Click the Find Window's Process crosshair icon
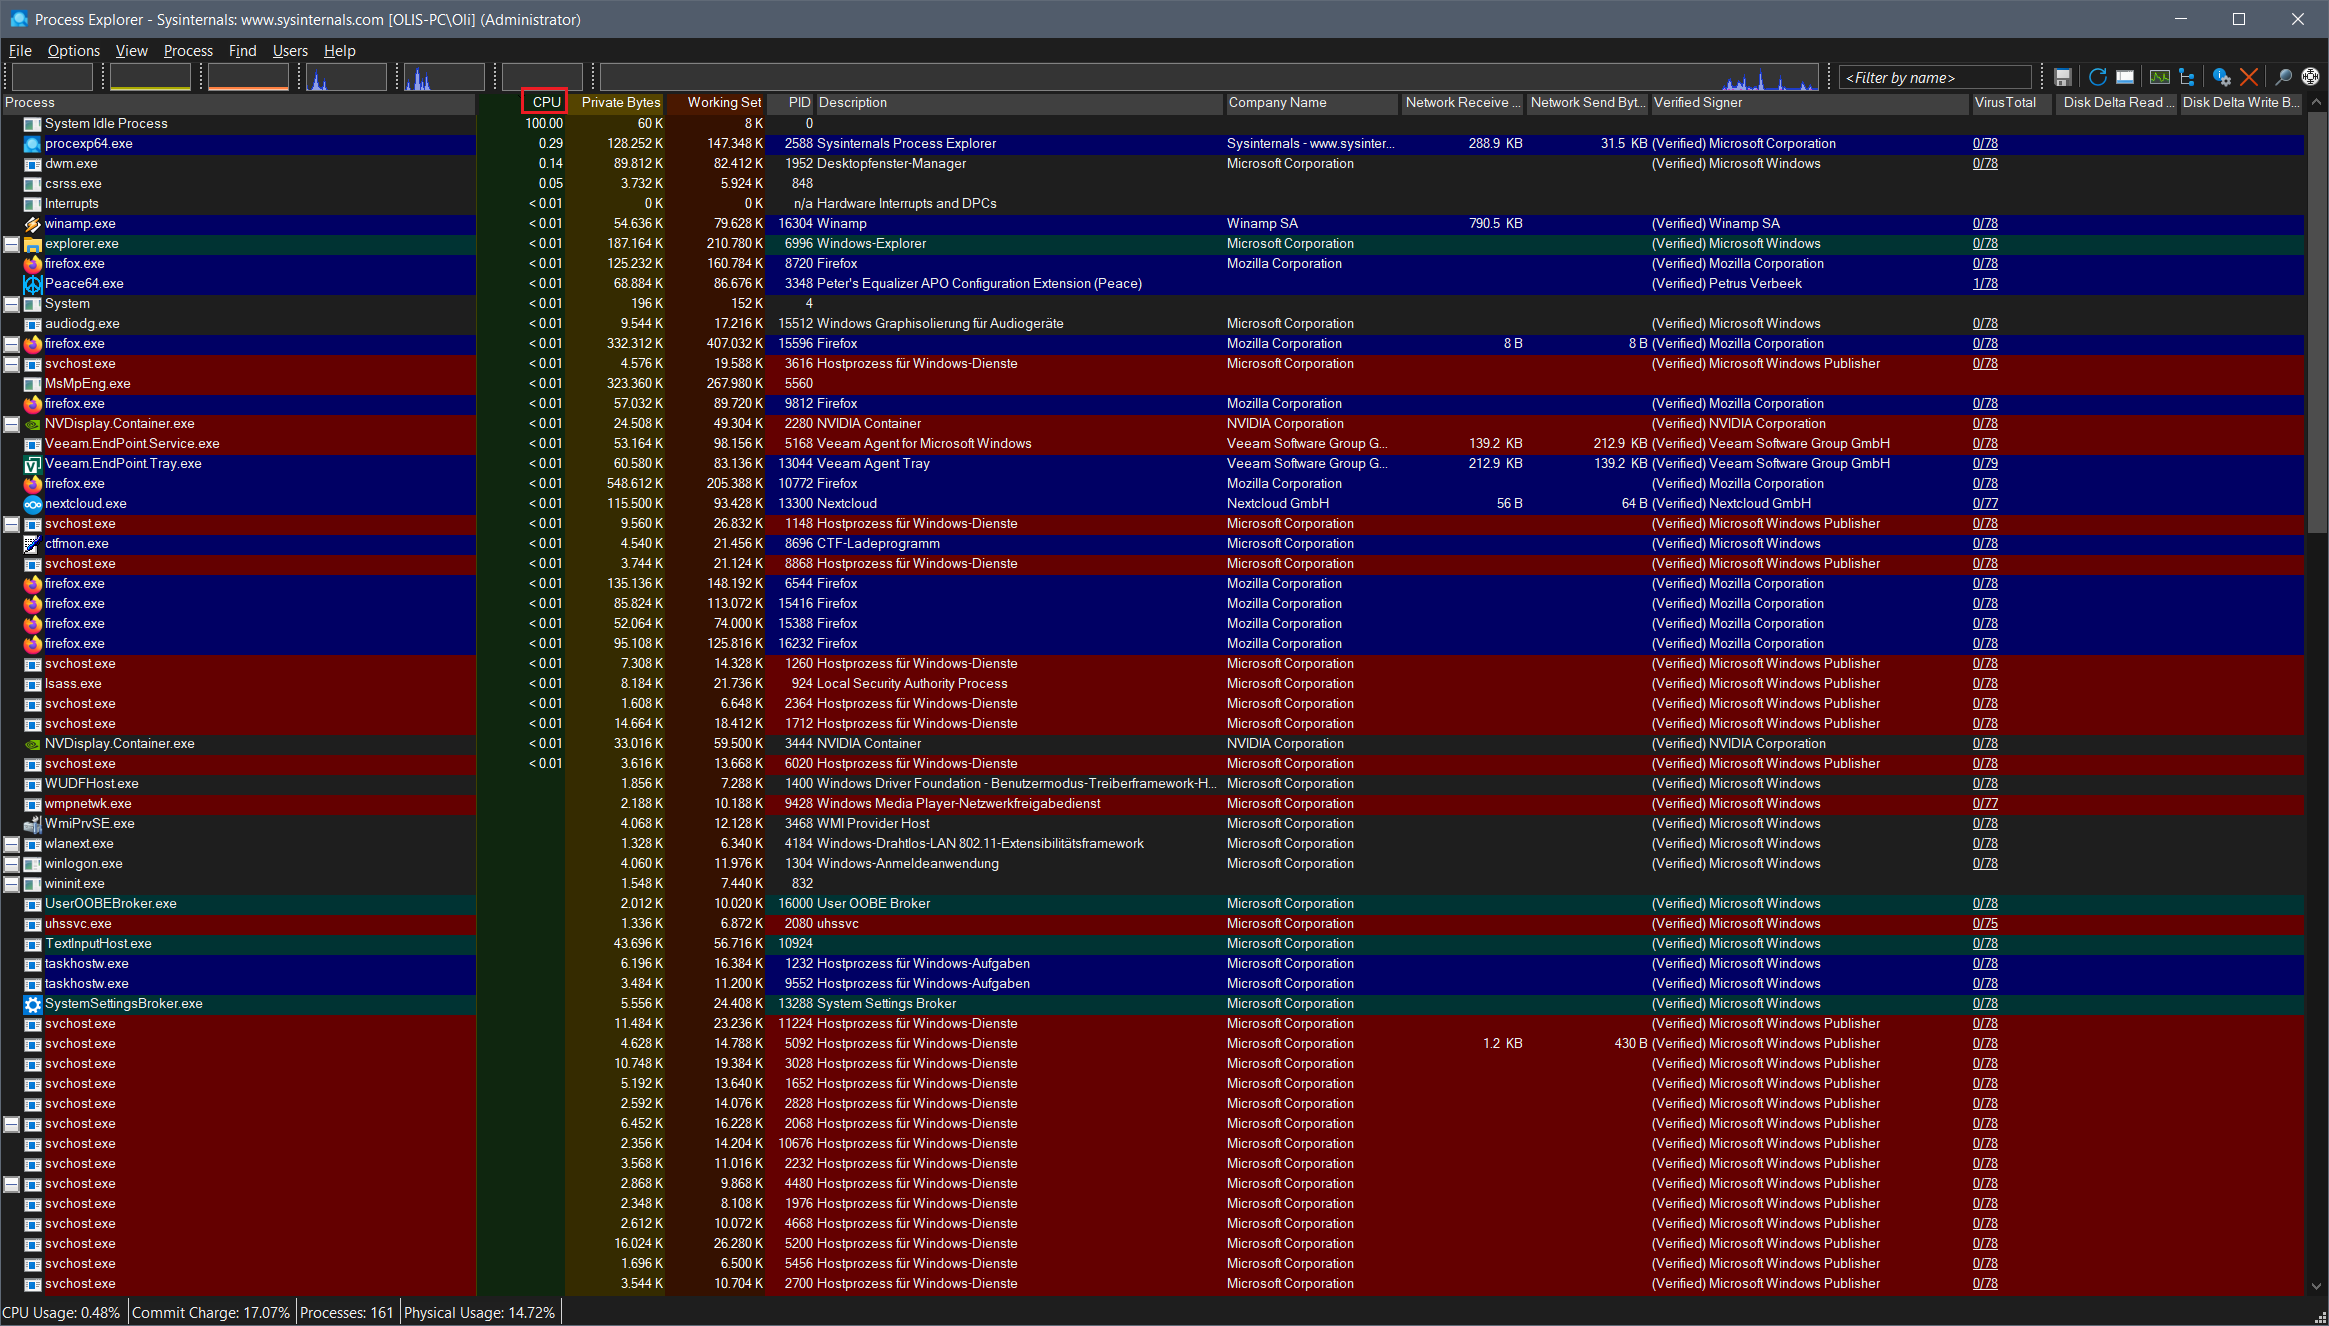The height and width of the screenshot is (1326, 2329). click(2310, 77)
